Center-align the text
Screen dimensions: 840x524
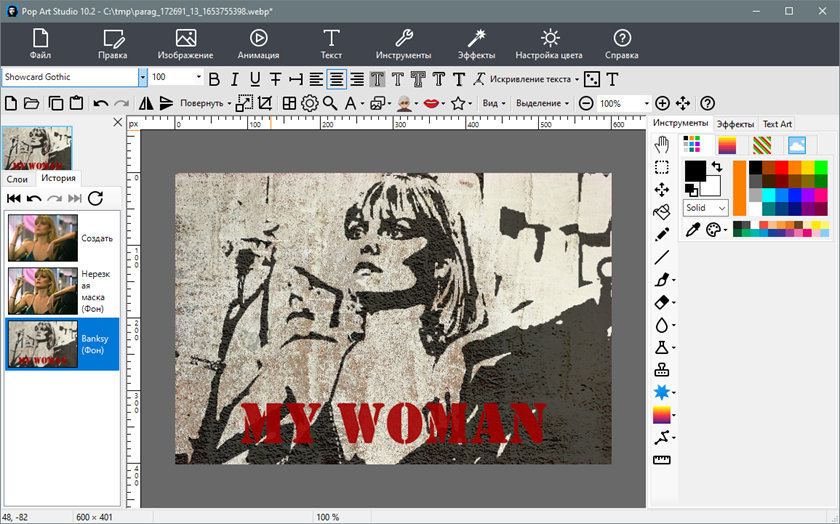click(x=336, y=79)
